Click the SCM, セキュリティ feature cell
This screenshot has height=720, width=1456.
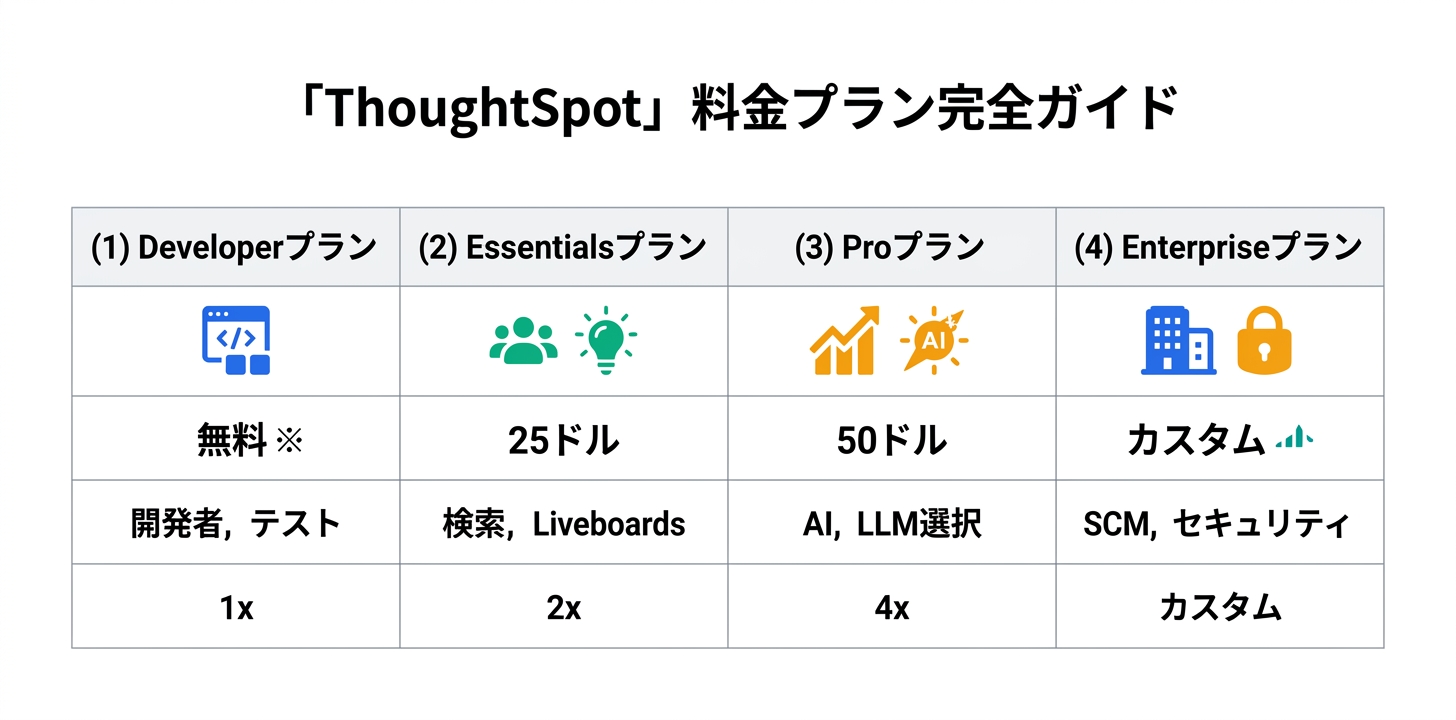[x=1219, y=524]
